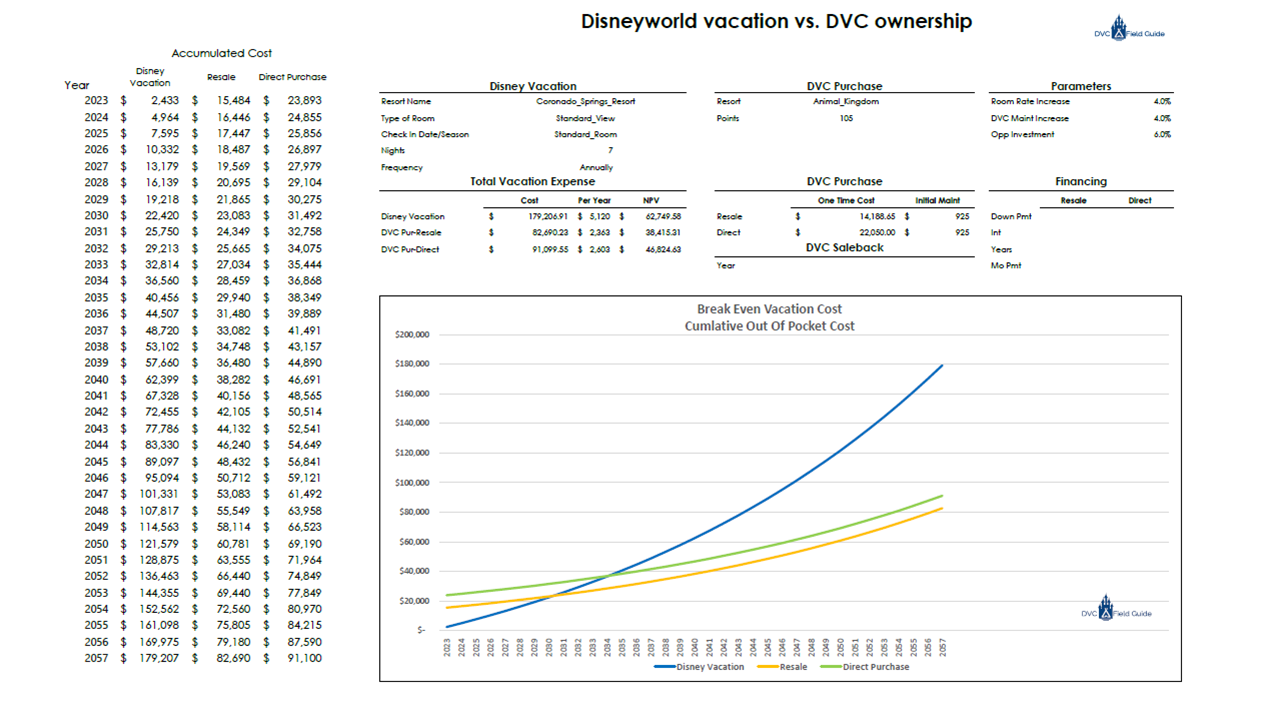The width and height of the screenshot is (1280, 720).
Task: Click the Cumlative Out Of Pocket Cost subtitle
Action: click(x=769, y=326)
